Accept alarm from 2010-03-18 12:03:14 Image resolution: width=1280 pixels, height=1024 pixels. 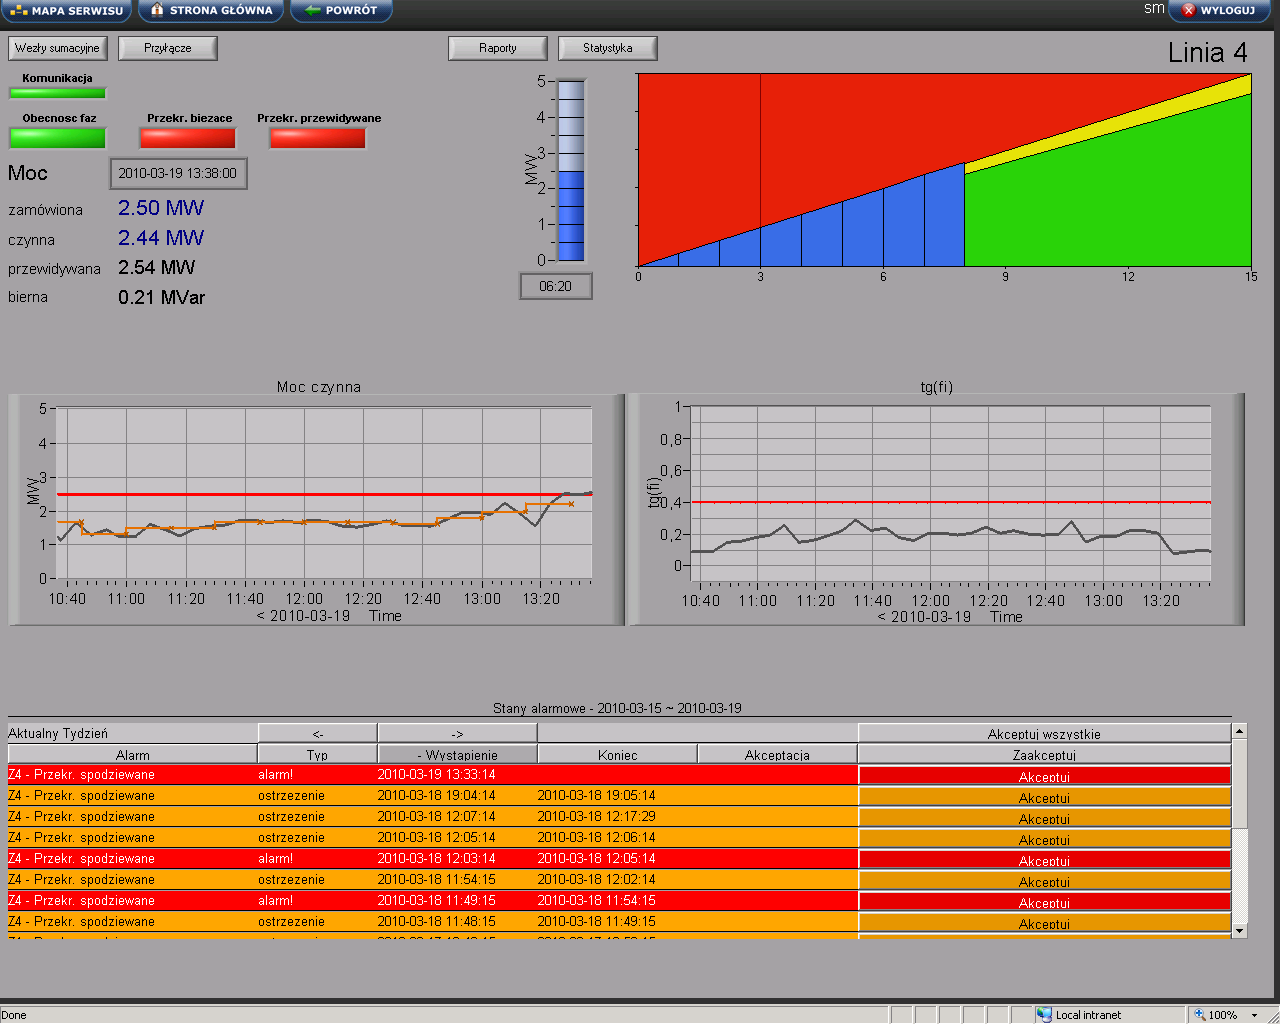[x=1044, y=860]
